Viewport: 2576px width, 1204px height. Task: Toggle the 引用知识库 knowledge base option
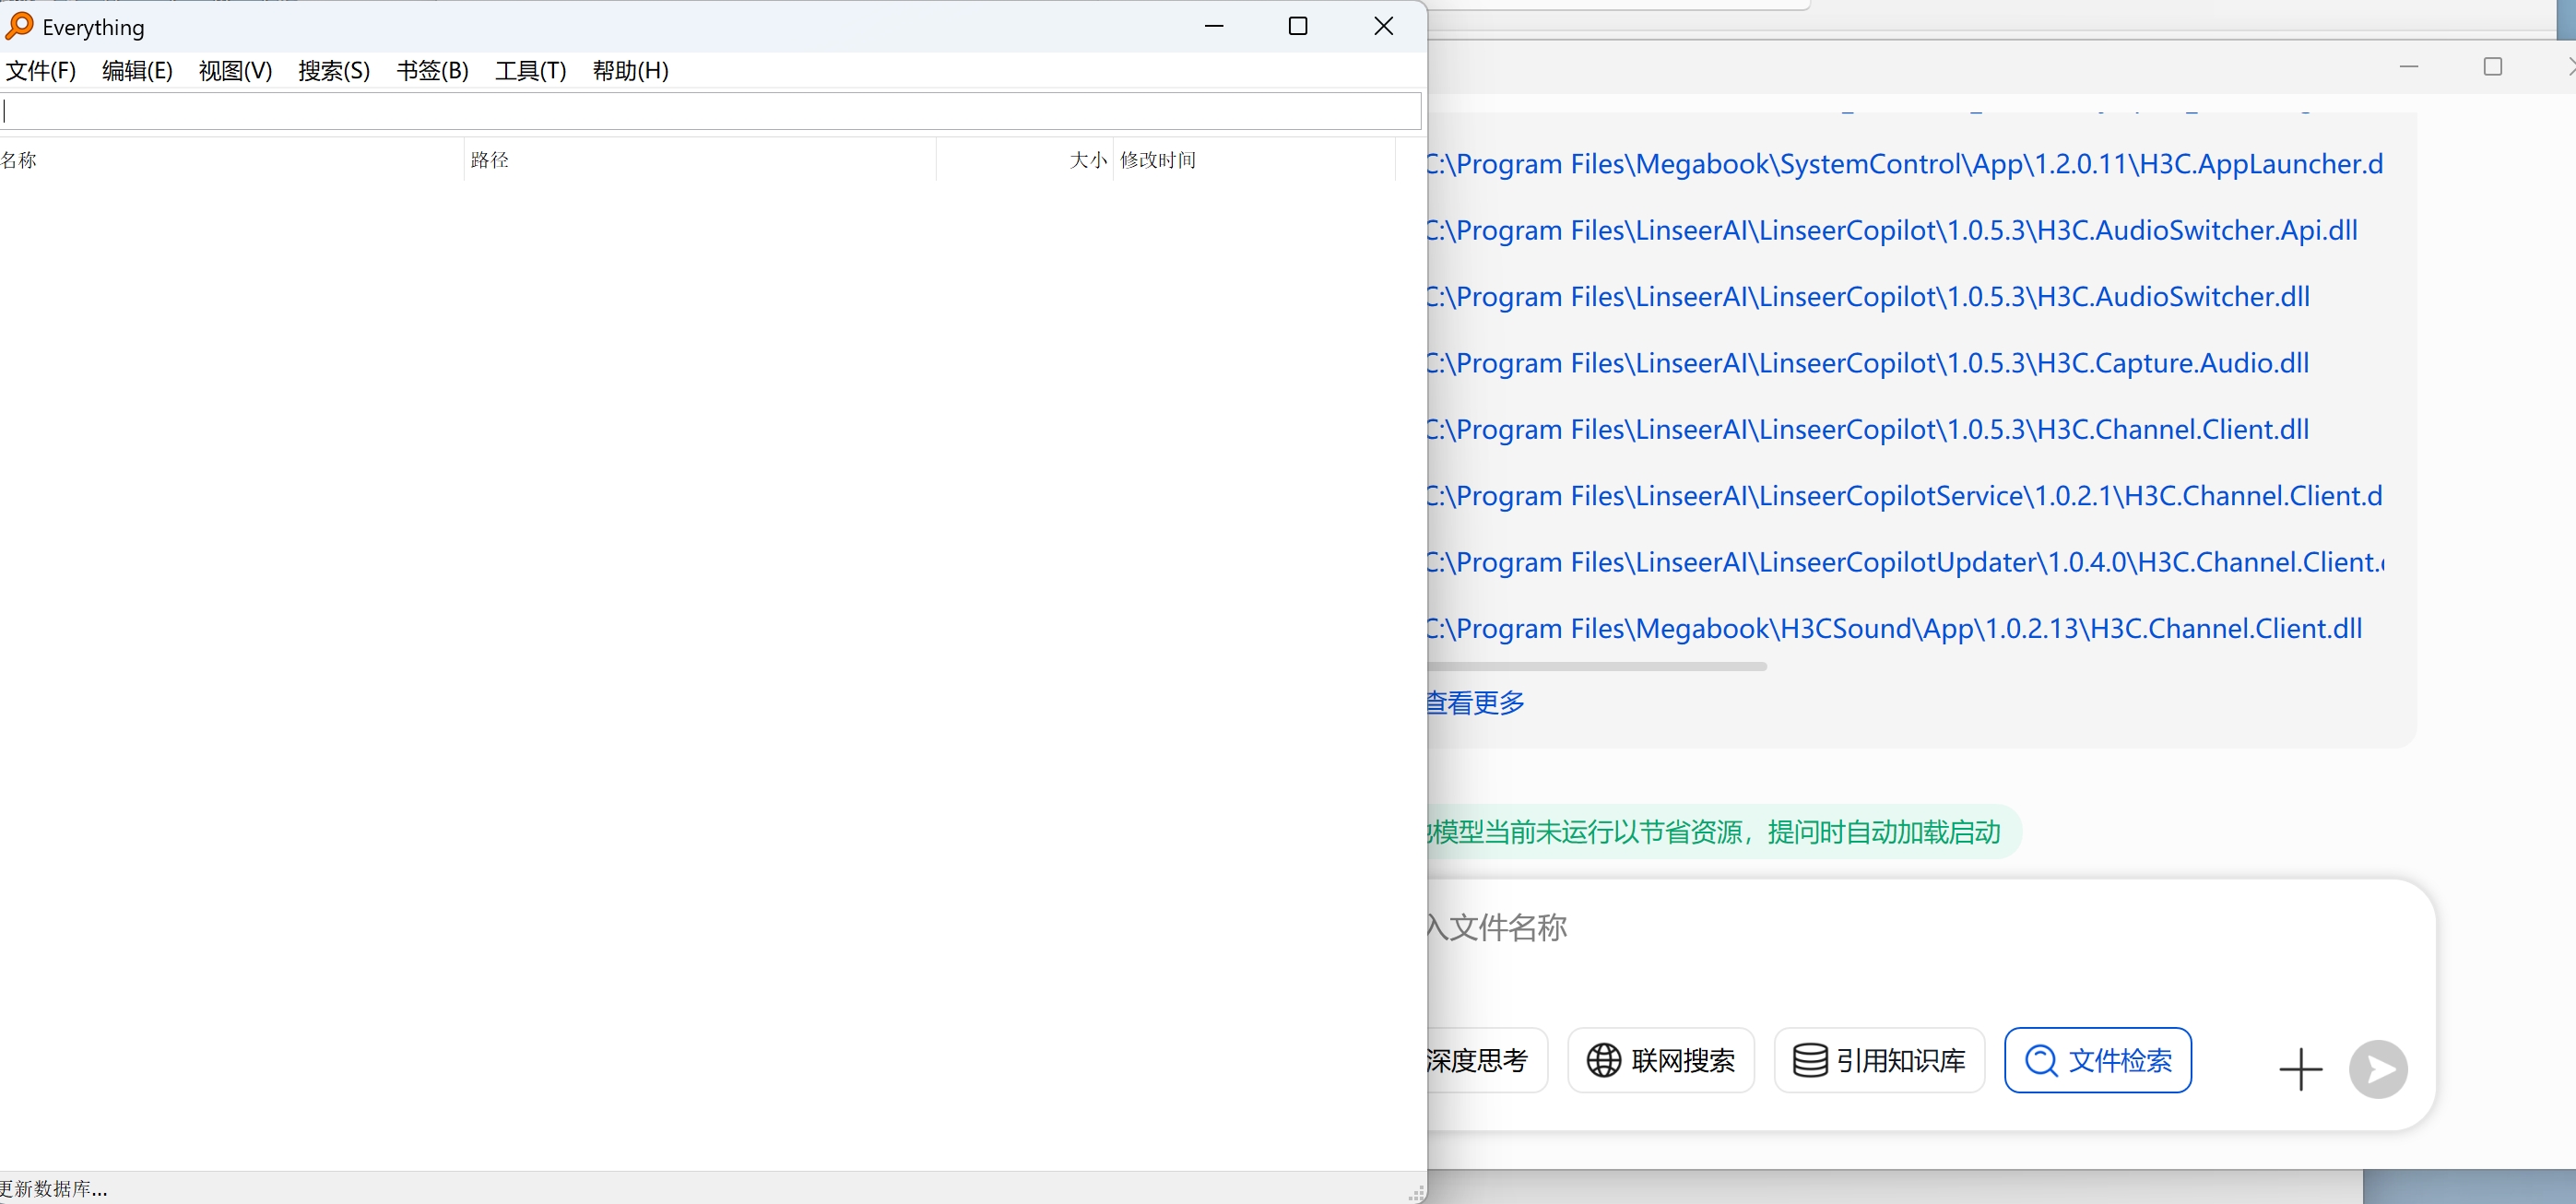tap(1878, 1060)
